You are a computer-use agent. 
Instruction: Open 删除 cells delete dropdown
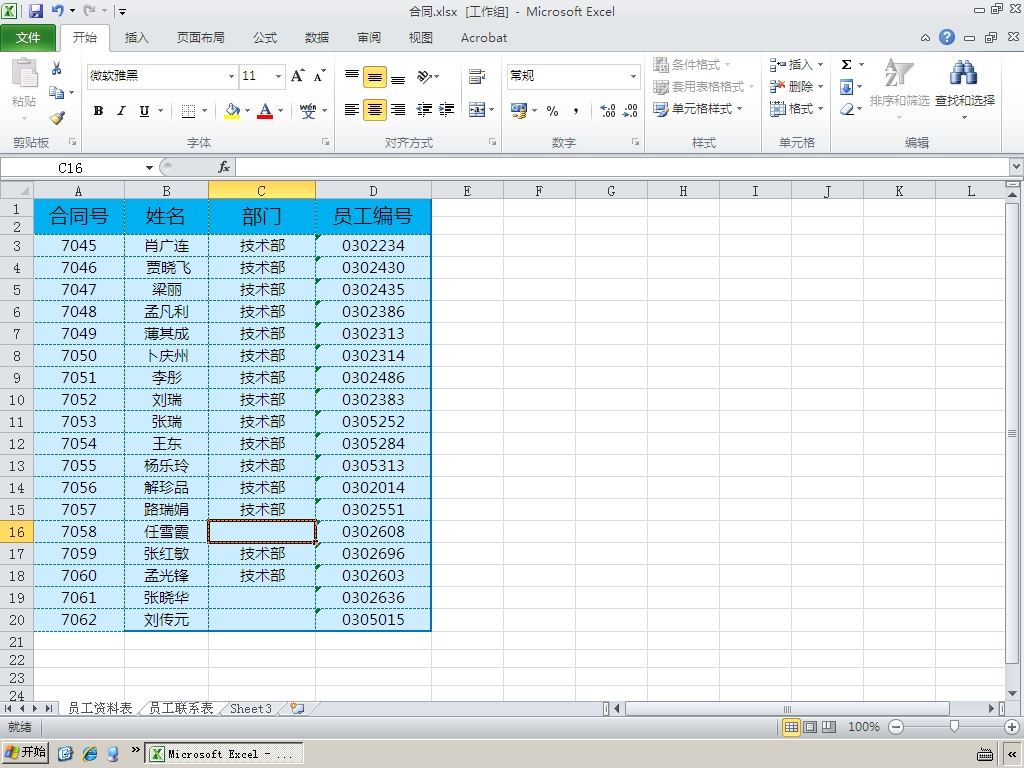(x=796, y=86)
